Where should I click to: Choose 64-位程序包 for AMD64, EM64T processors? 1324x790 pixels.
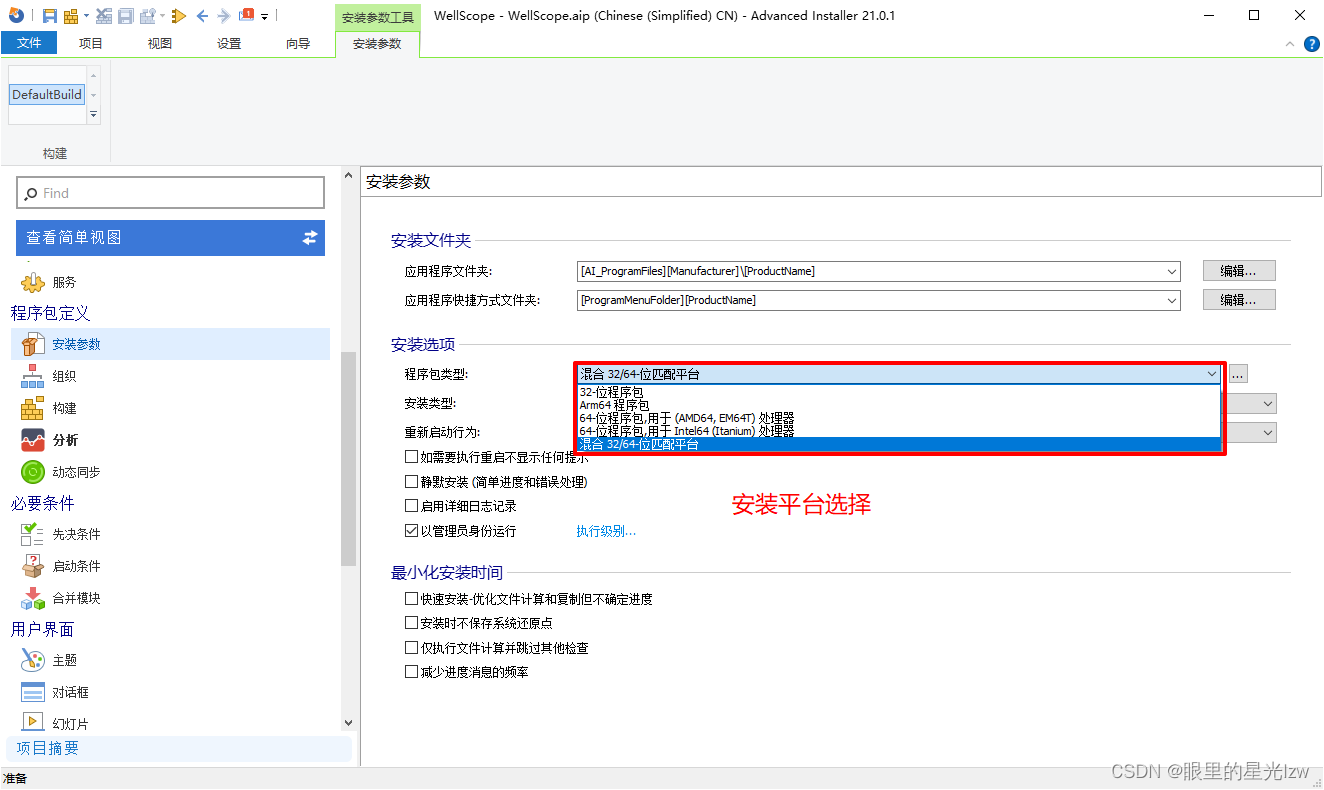coord(898,418)
